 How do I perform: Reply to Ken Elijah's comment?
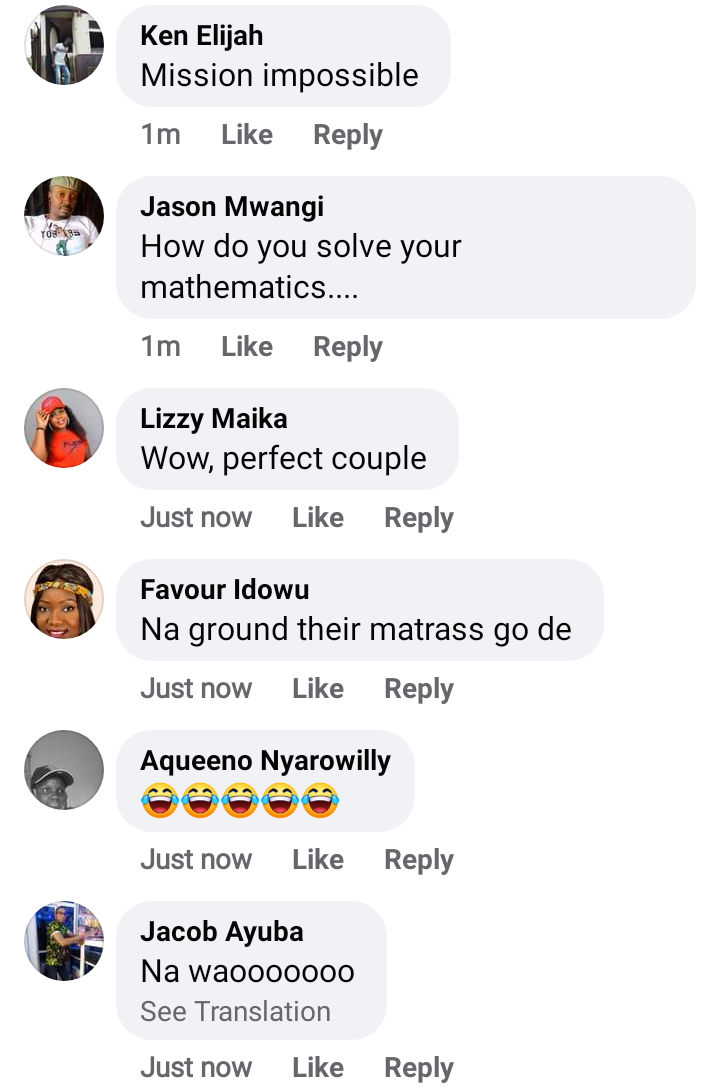348,135
